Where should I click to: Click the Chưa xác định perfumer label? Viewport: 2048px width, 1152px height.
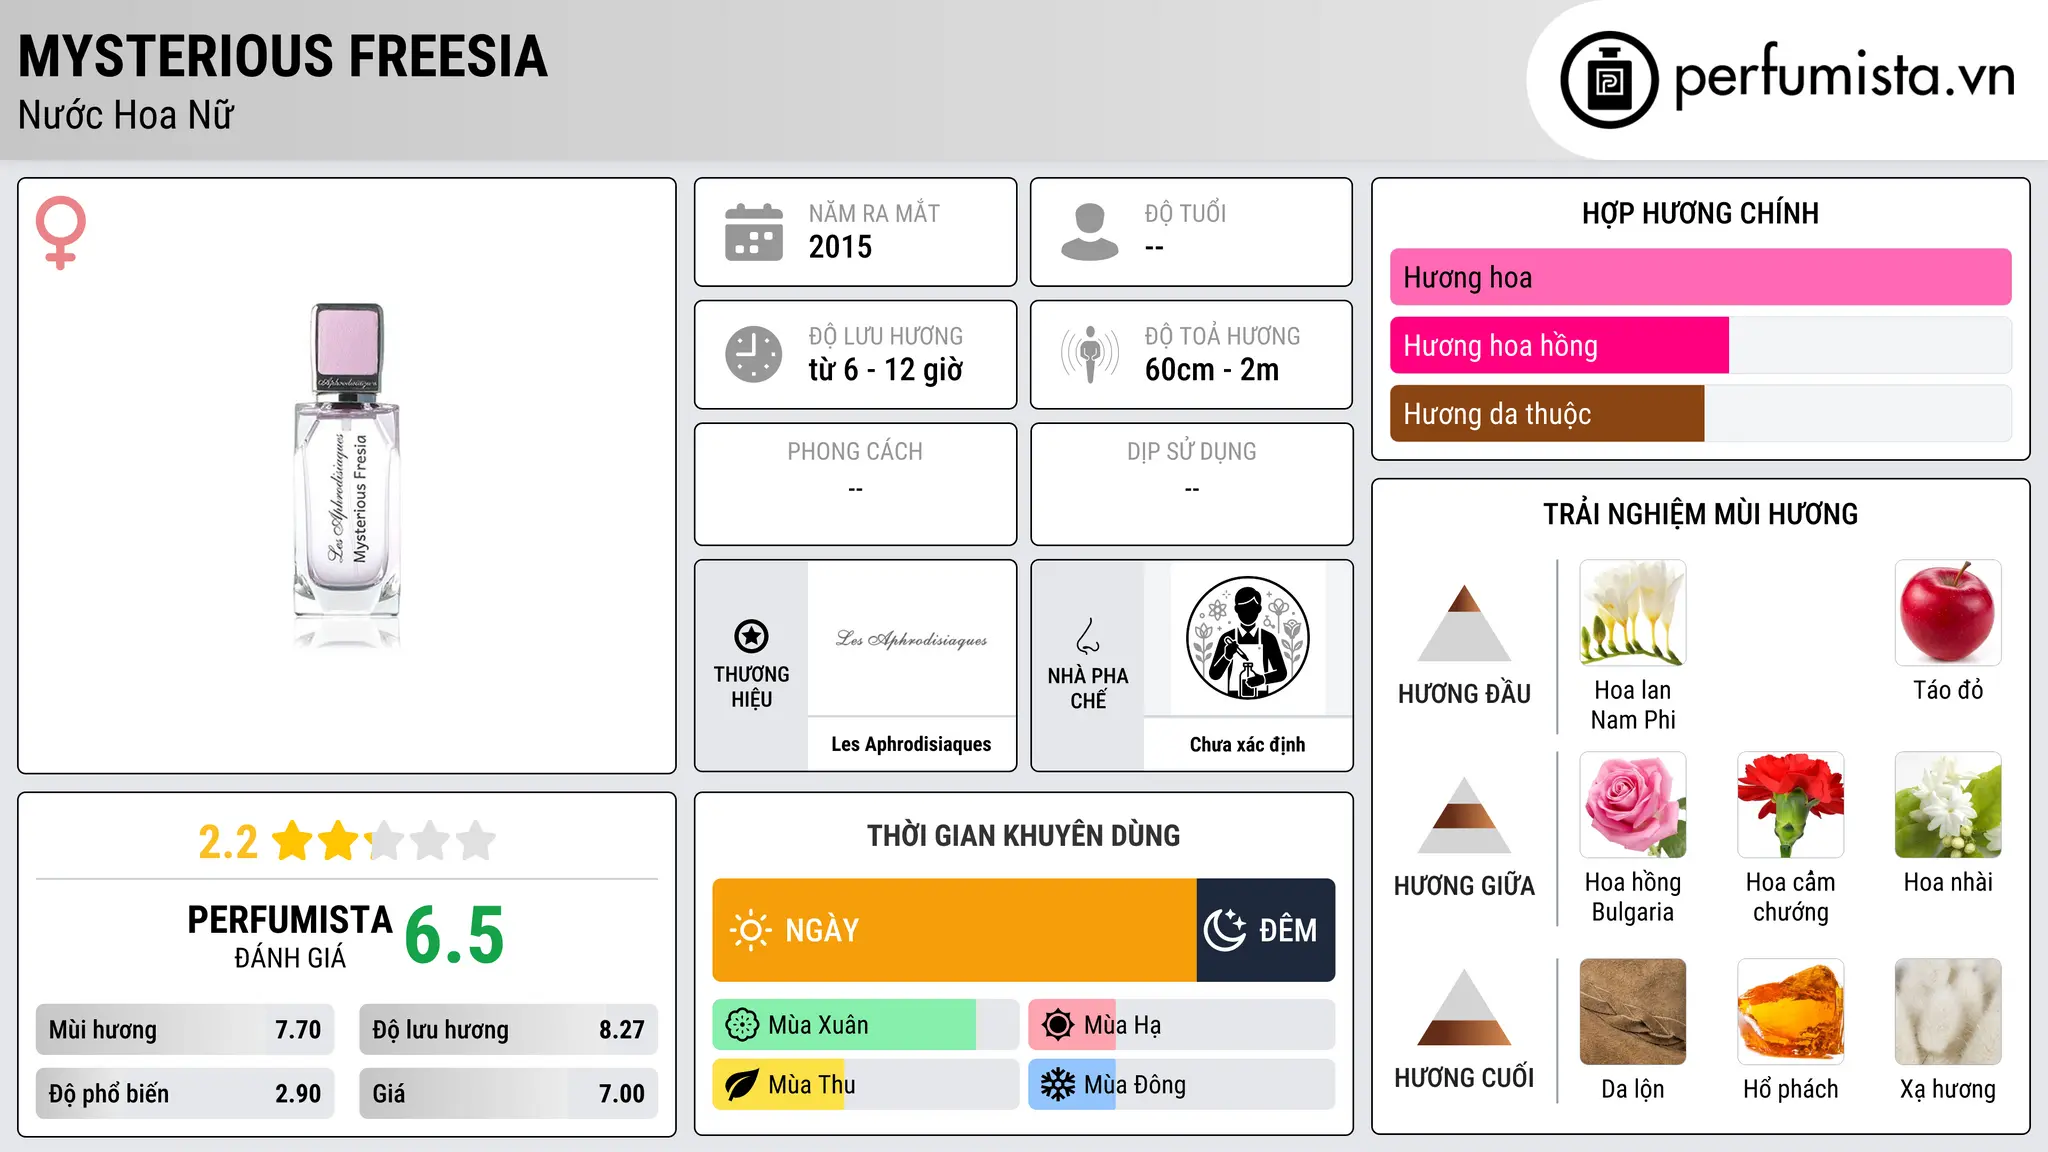pos(1247,744)
